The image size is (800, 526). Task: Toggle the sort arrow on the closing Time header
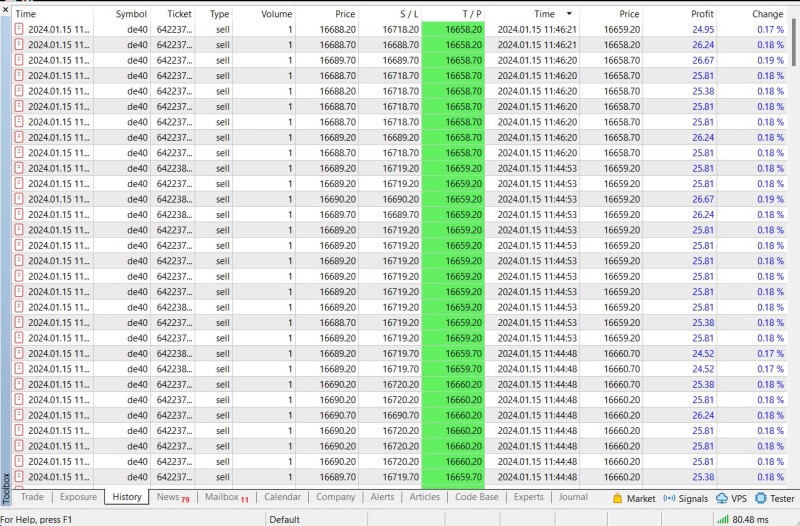(x=569, y=13)
